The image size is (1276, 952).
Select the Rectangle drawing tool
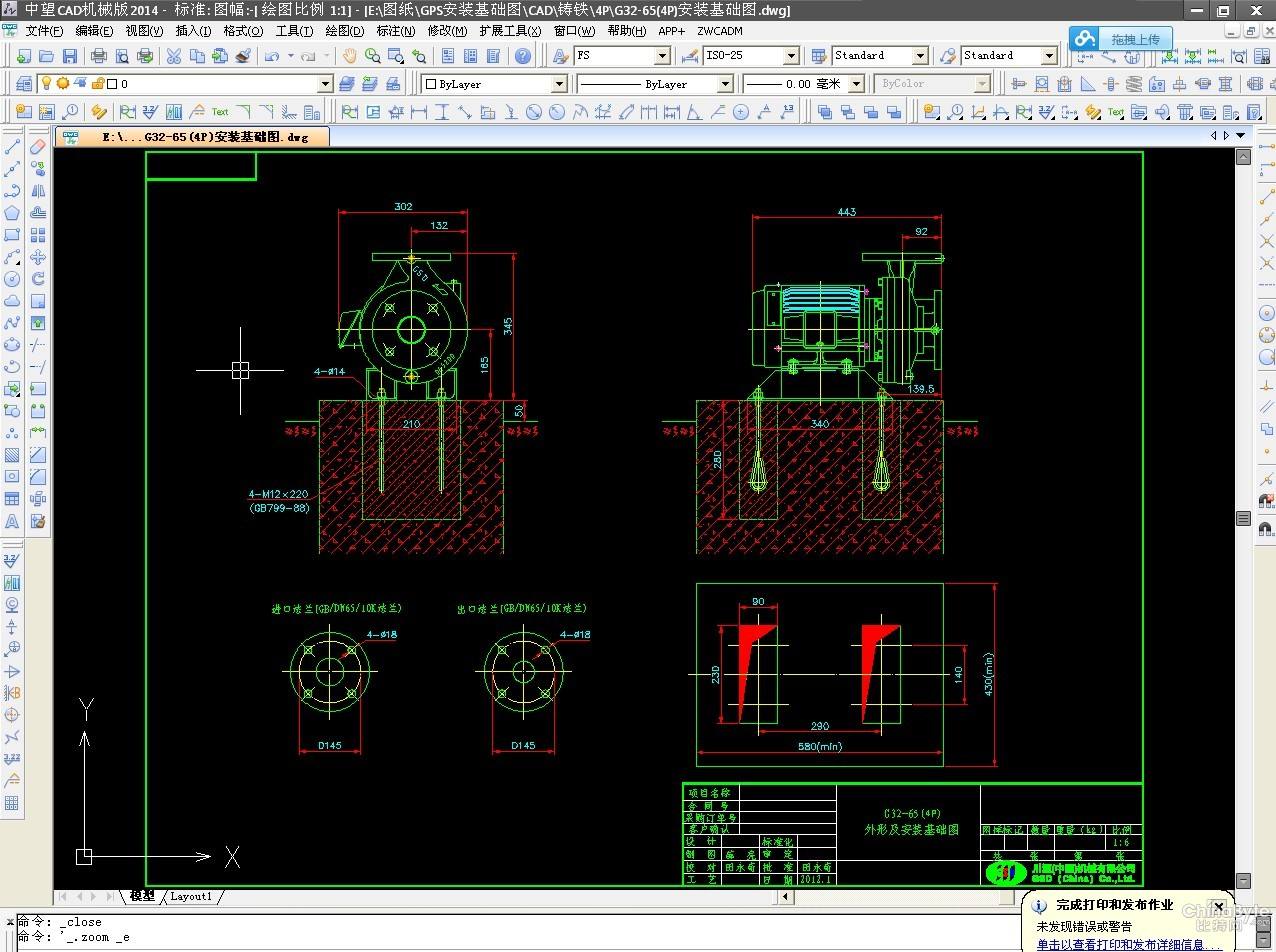pyautogui.click(x=12, y=235)
